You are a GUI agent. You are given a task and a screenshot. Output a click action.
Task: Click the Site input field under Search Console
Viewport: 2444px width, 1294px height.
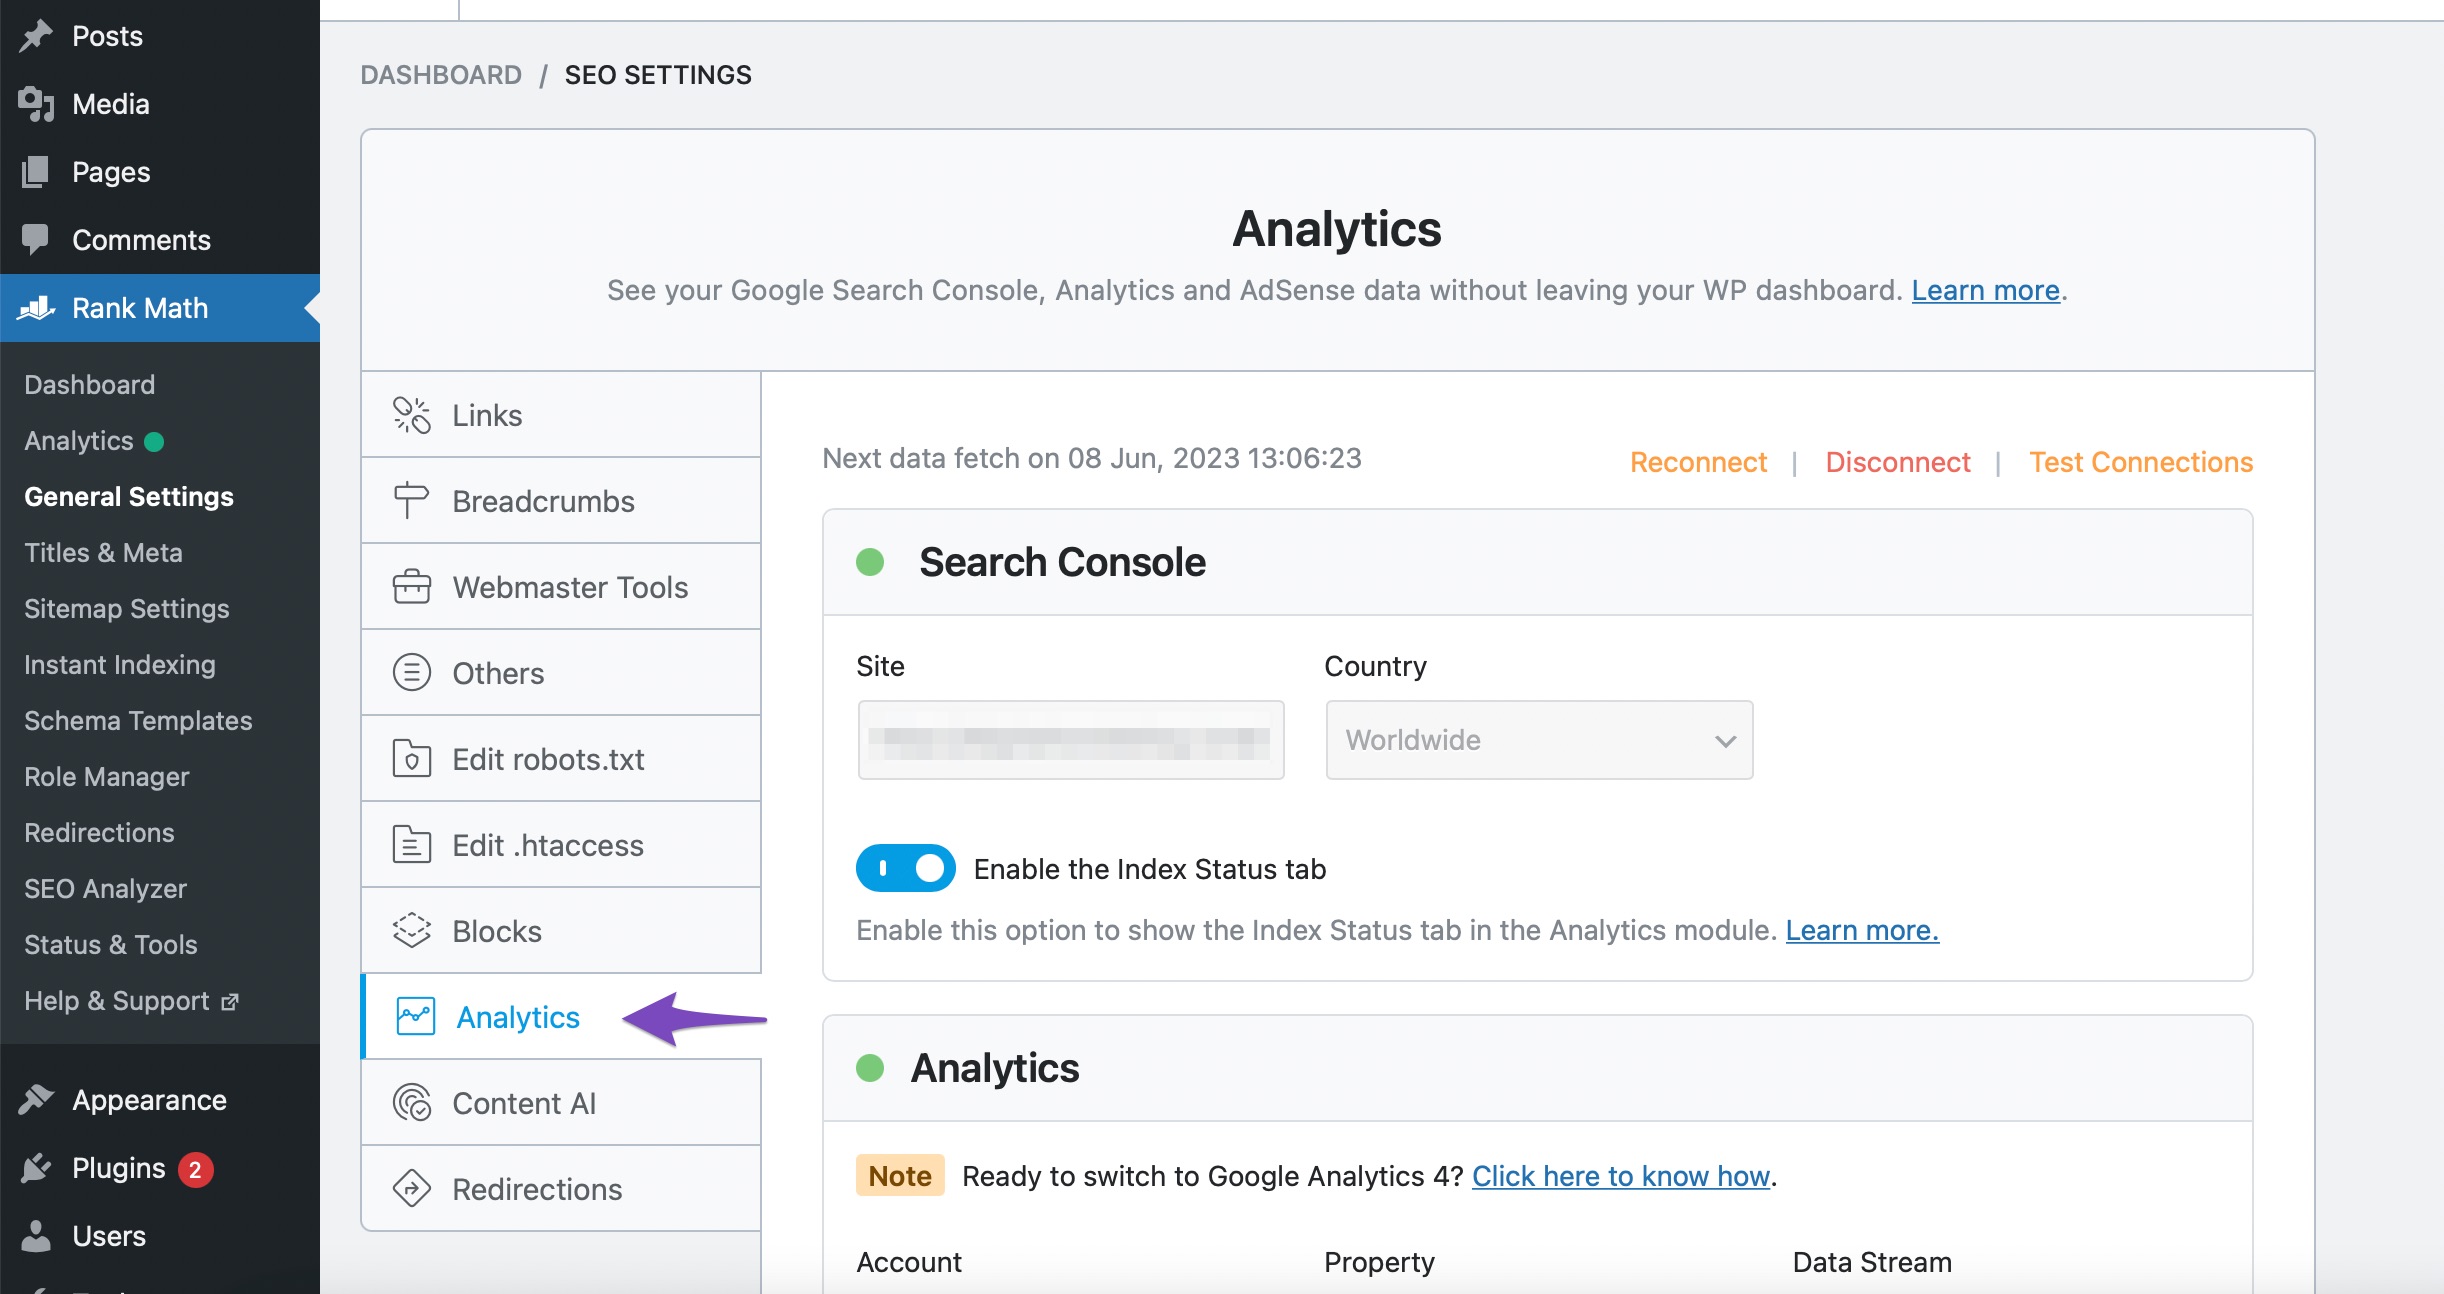point(1072,742)
